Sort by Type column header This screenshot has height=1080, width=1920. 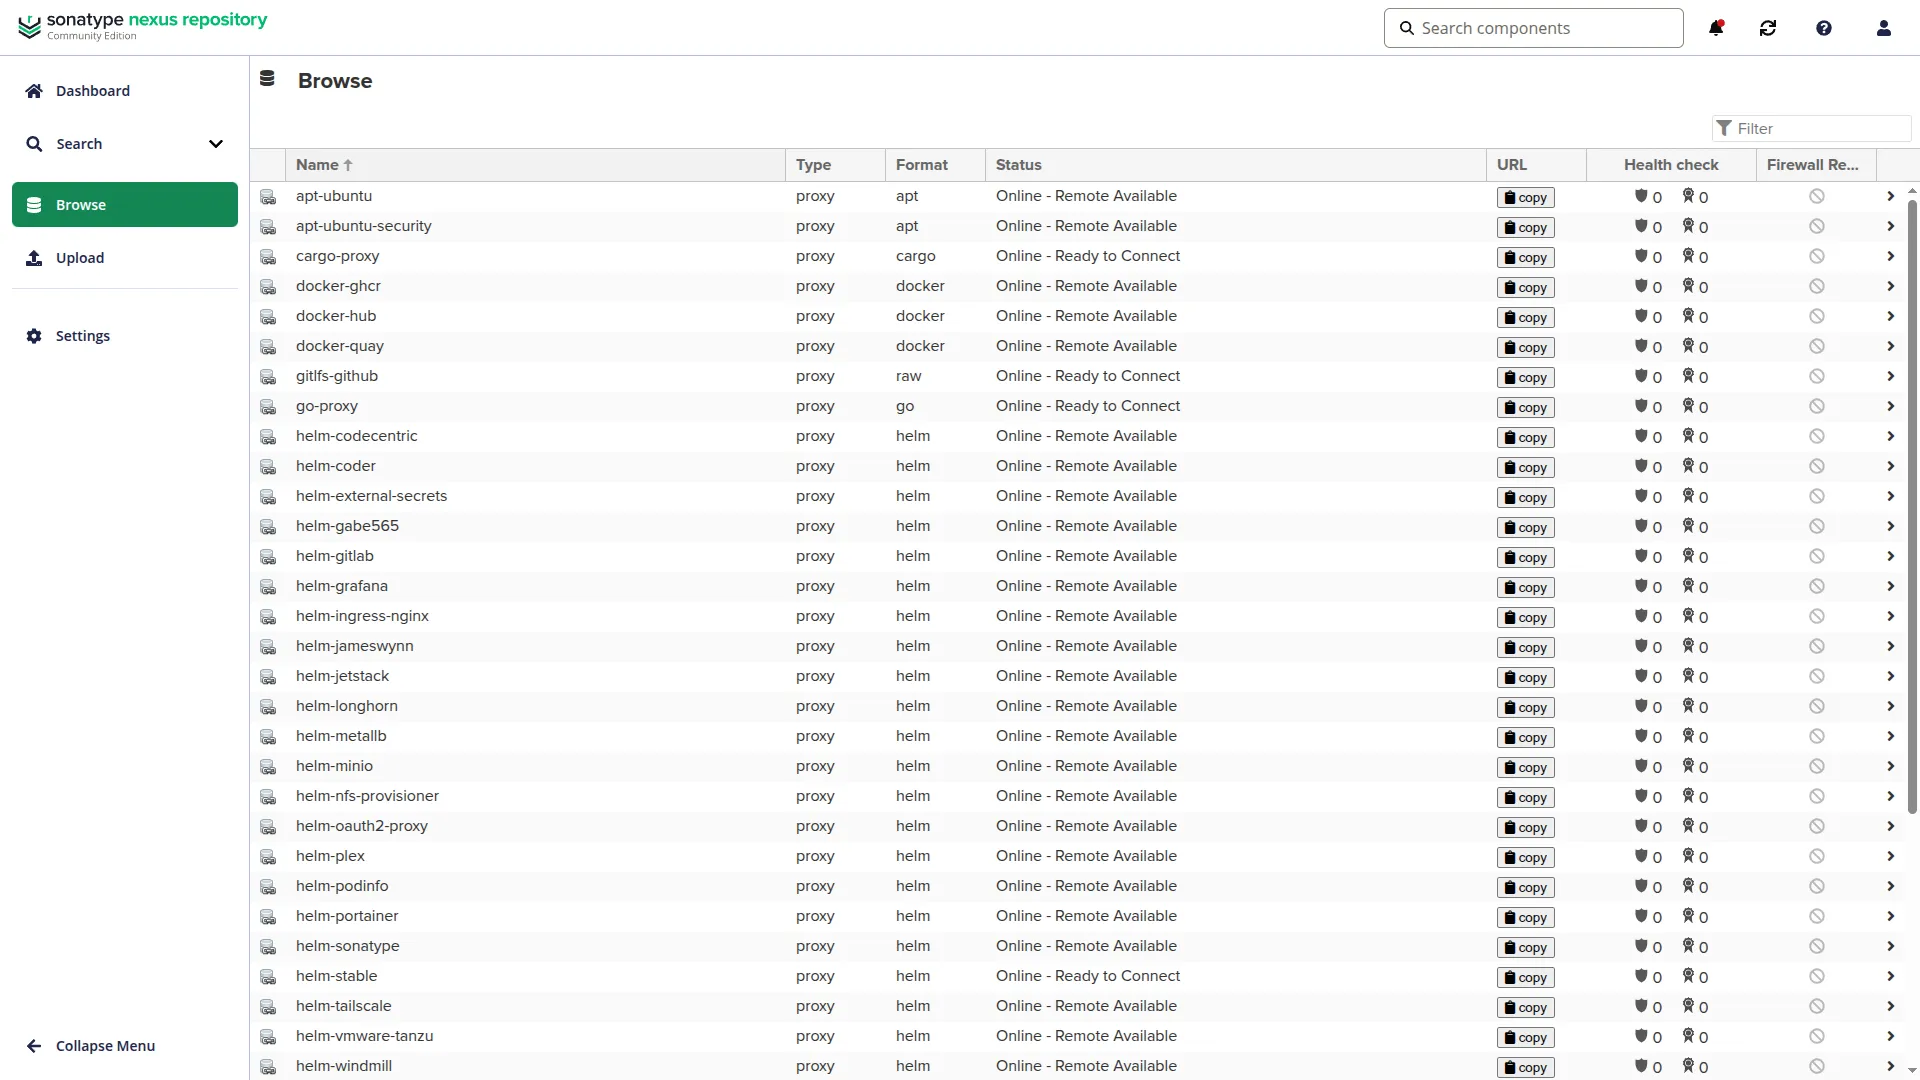click(x=835, y=165)
